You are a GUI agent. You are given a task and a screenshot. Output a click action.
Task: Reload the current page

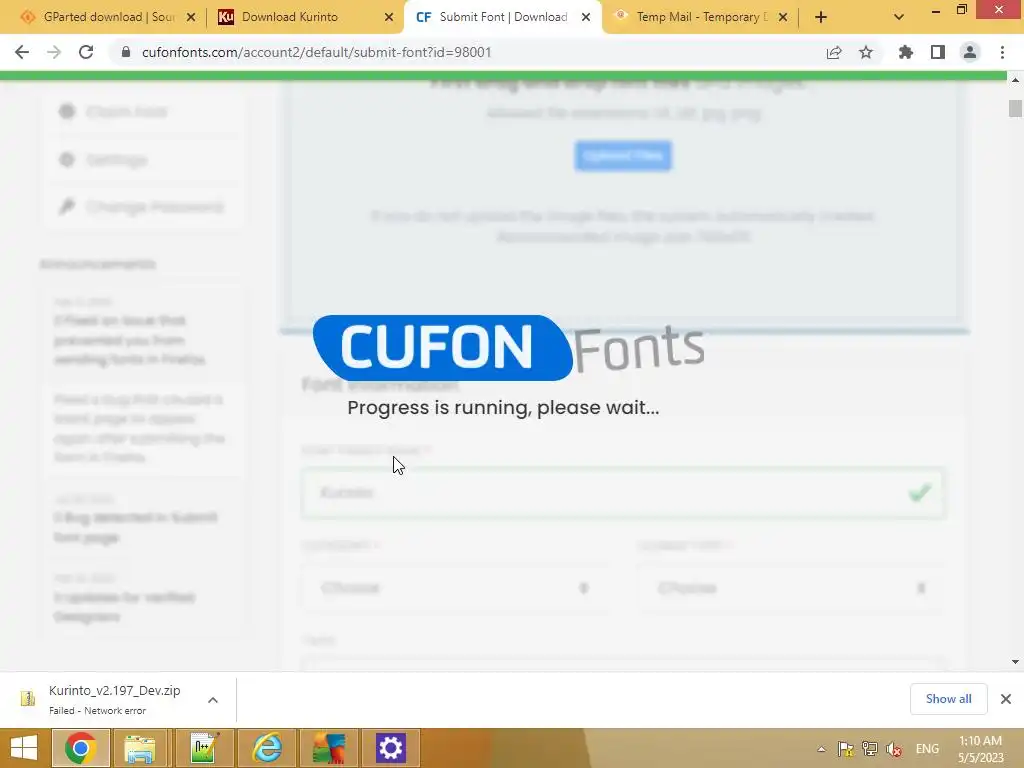[x=86, y=52]
